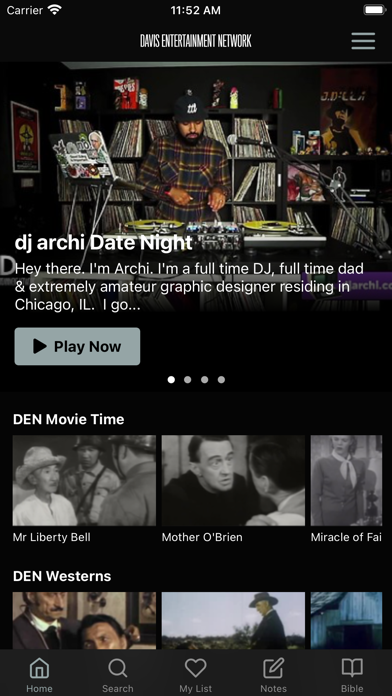Open the Bible book icon
Screen dimensions: 392x696
click(x=352, y=668)
